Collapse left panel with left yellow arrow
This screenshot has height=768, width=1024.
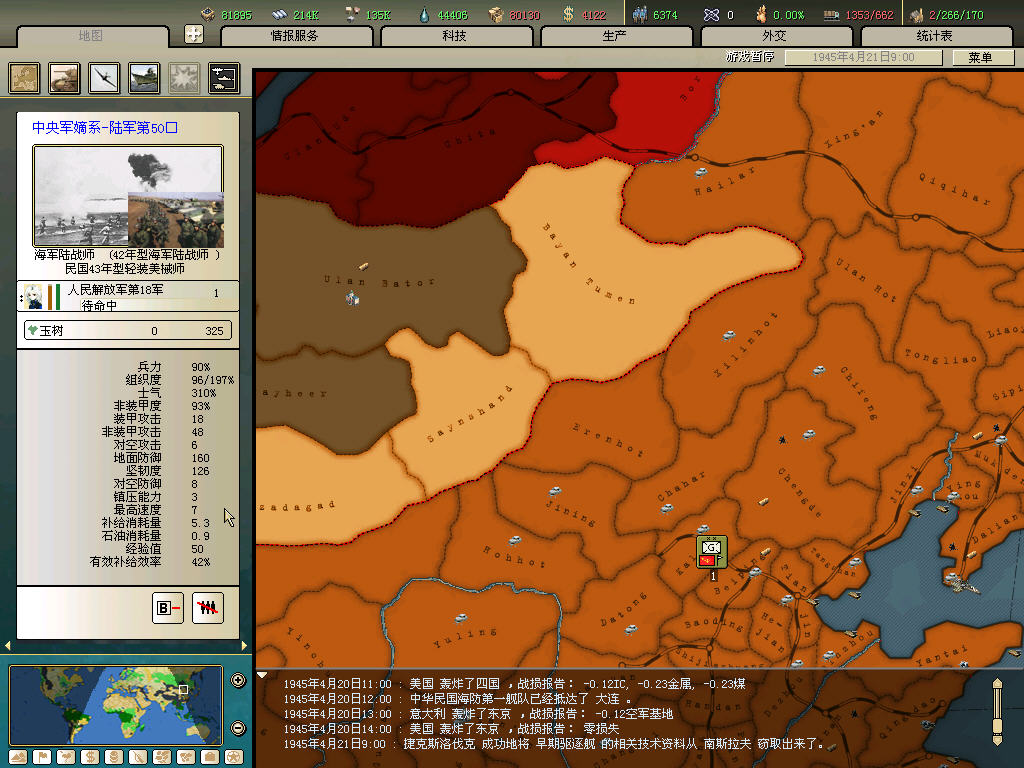pos(8,645)
